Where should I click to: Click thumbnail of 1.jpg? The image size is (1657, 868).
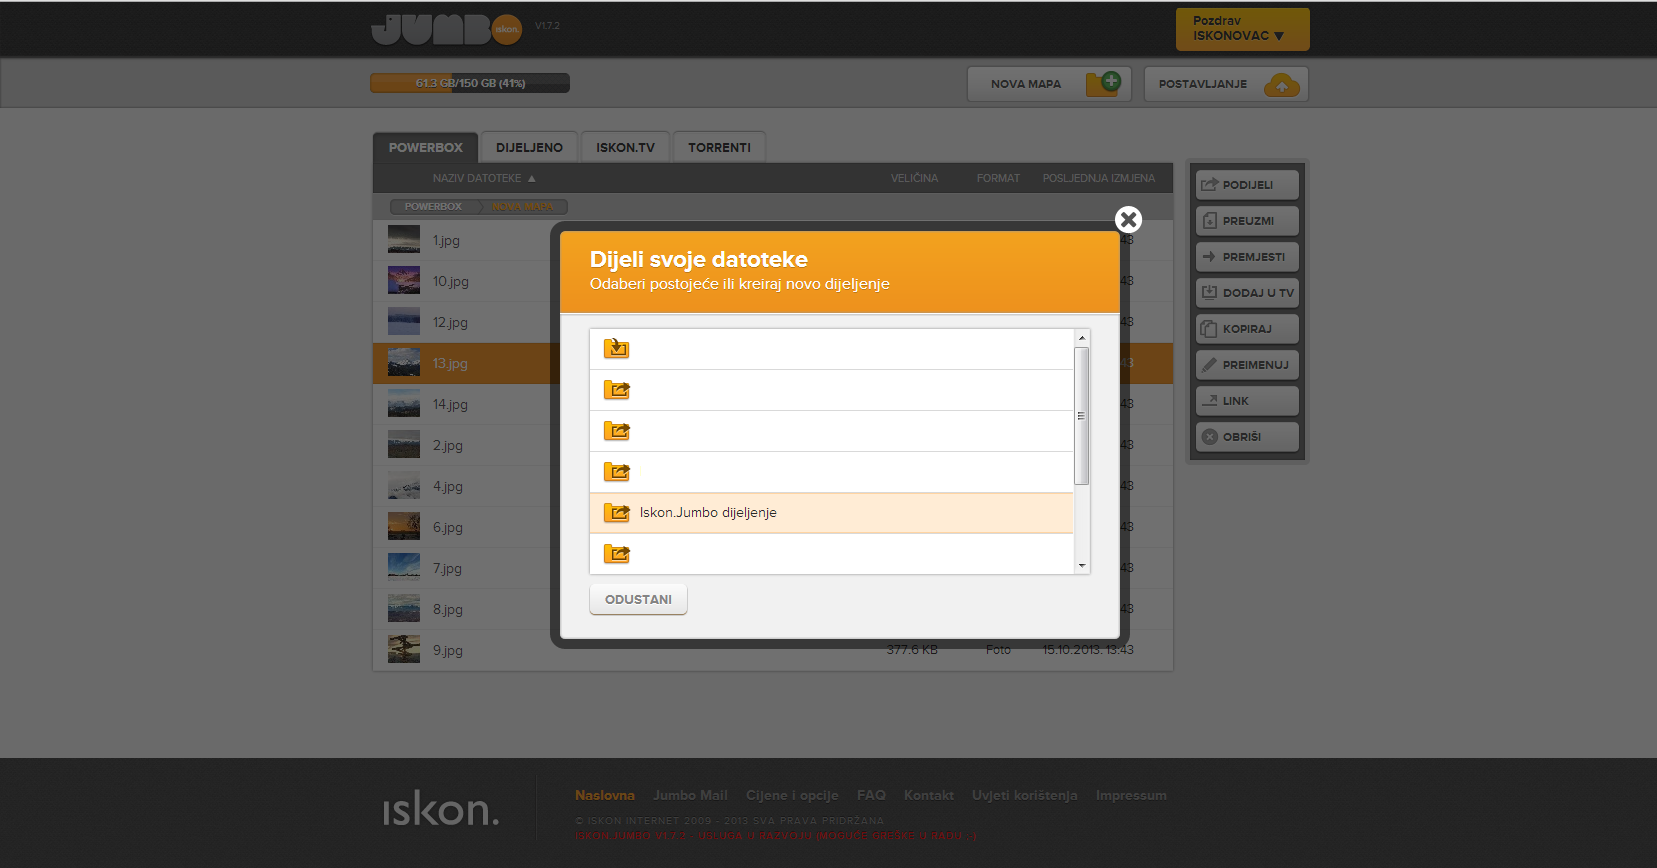404,239
